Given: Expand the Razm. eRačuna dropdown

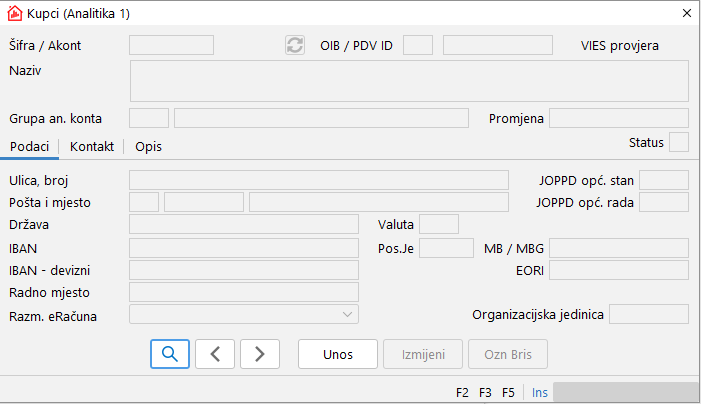Looking at the screenshot, I should [347, 315].
